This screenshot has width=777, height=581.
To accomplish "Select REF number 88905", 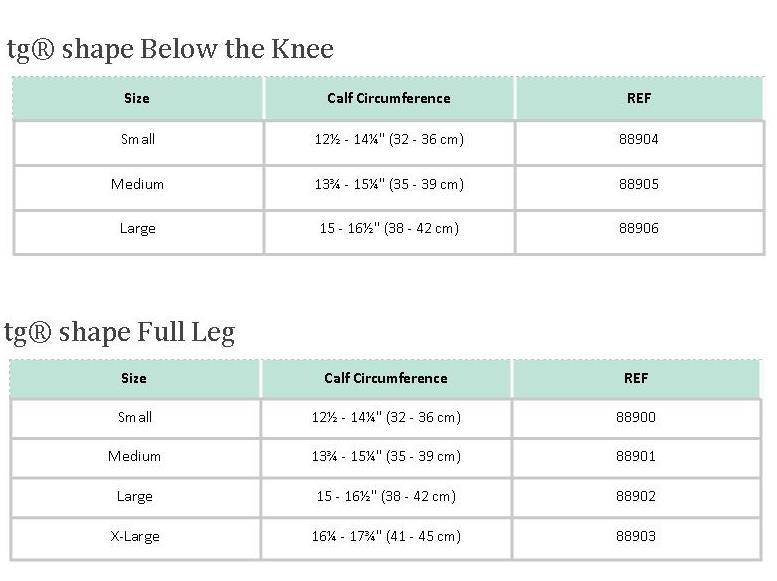I will pyautogui.click(x=638, y=185).
